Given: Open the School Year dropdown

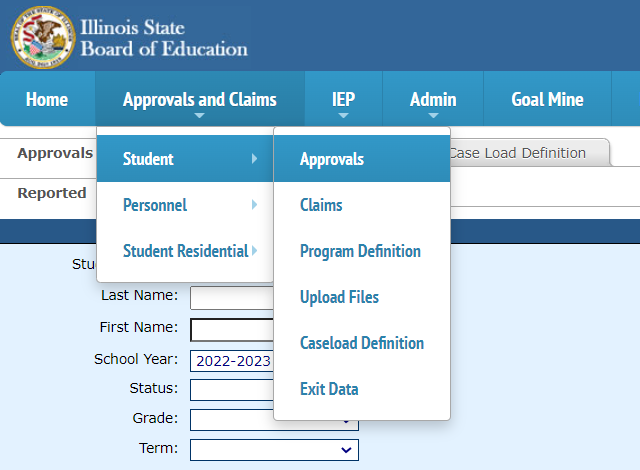Looking at the screenshot, I should pos(232,361).
